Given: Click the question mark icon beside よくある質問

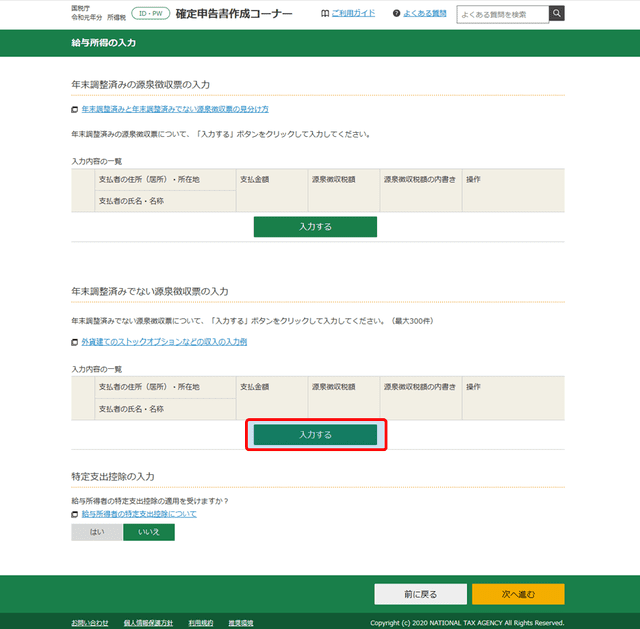Looking at the screenshot, I should tap(396, 13).
